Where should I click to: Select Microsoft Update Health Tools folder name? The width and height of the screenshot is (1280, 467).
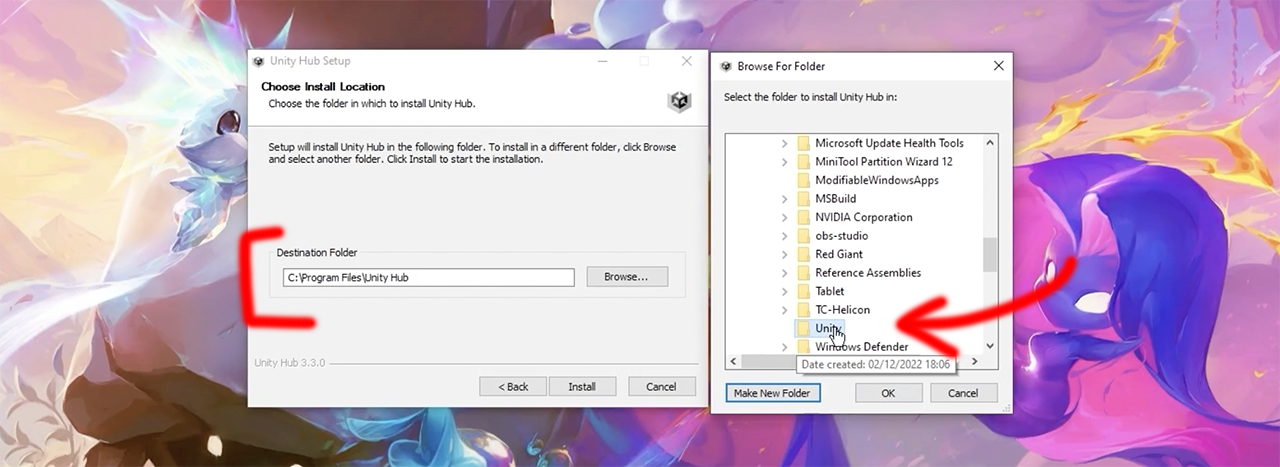(x=889, y=143)
